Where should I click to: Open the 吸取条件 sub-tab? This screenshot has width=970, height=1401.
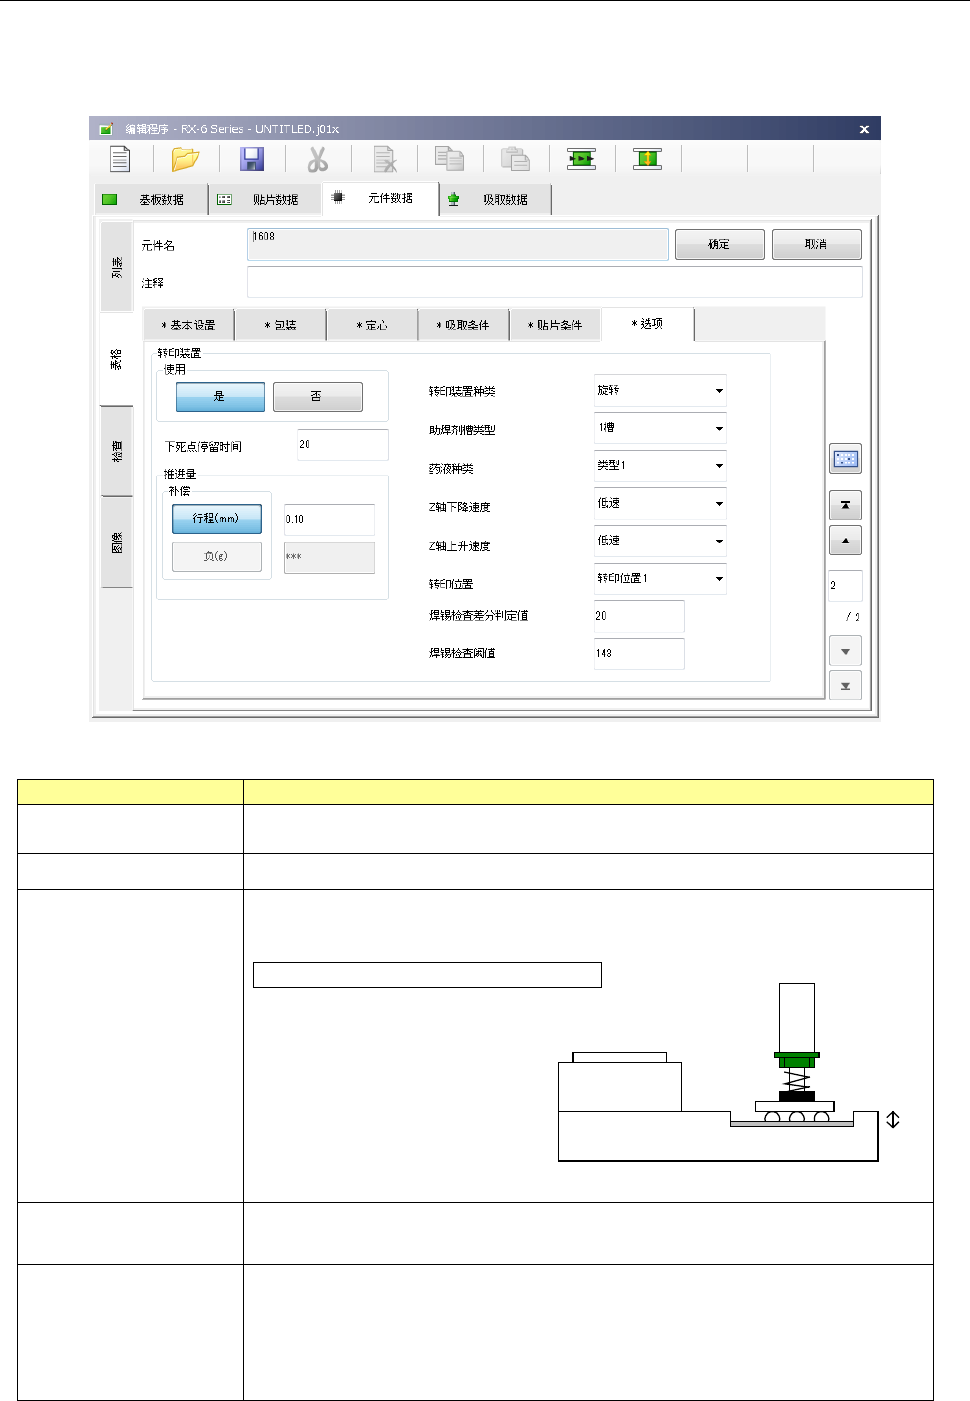463,325
